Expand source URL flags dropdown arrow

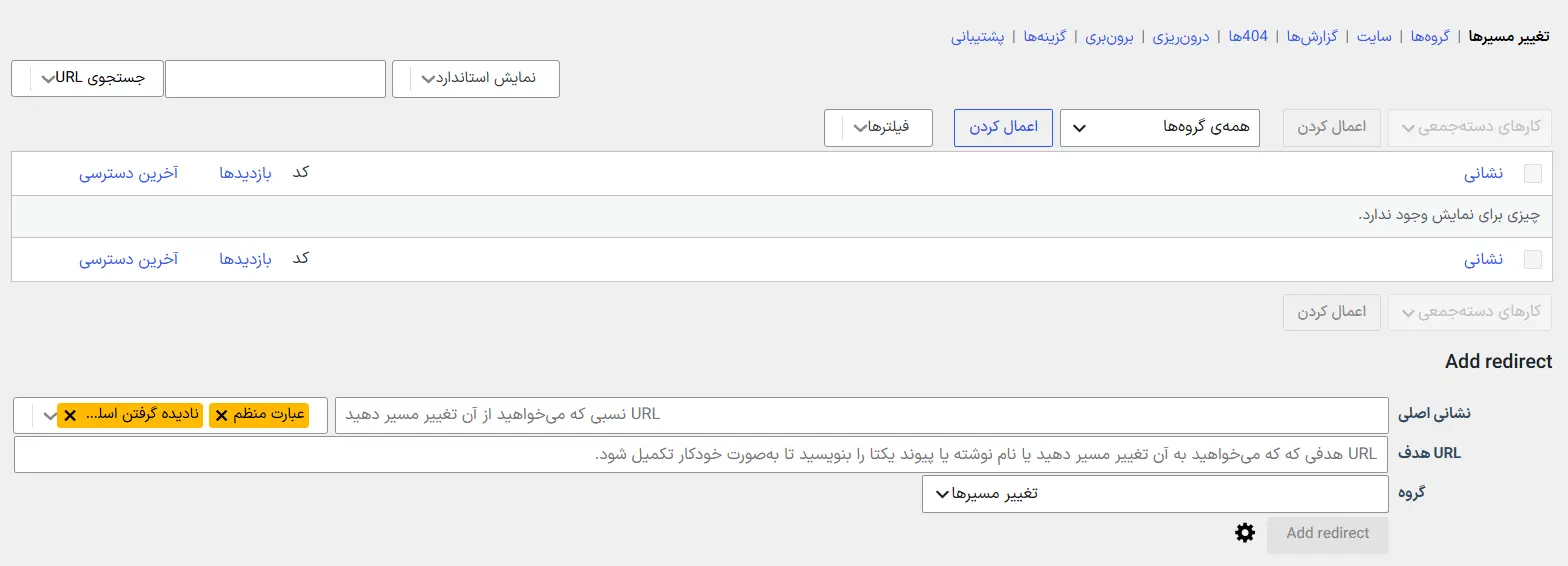tap(49, 415)
